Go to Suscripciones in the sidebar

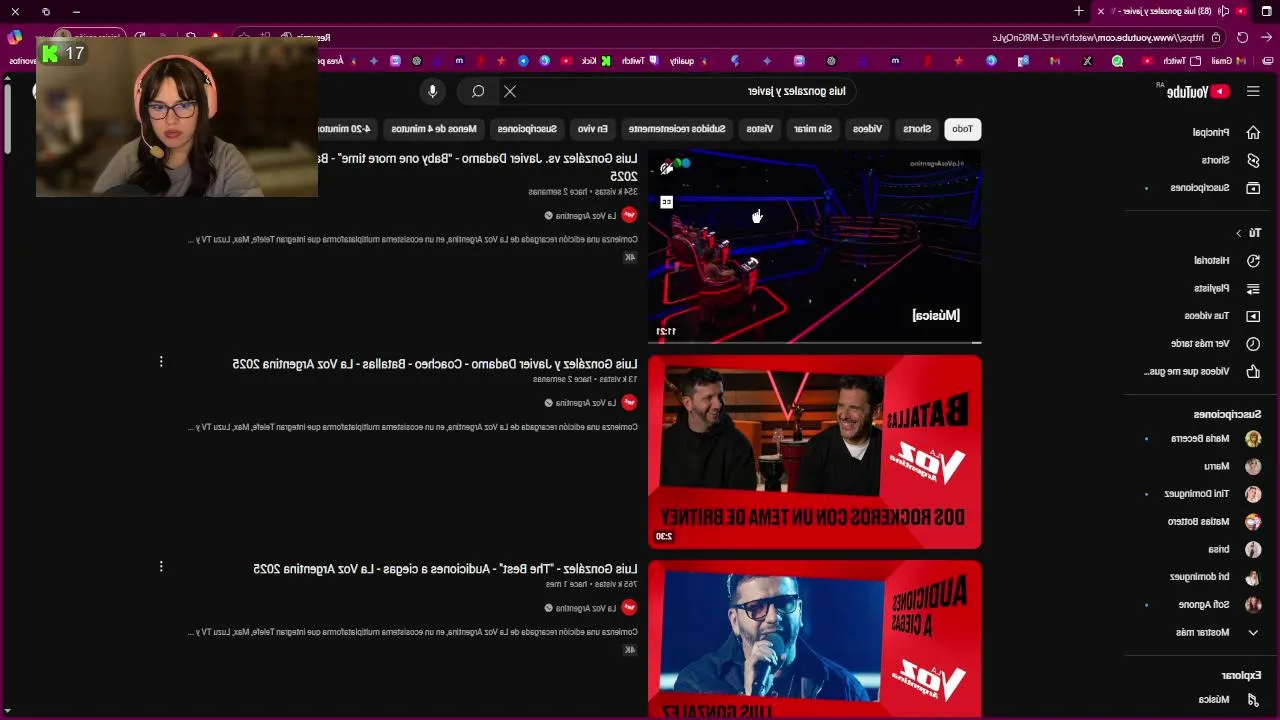[x=1214, y=188]
